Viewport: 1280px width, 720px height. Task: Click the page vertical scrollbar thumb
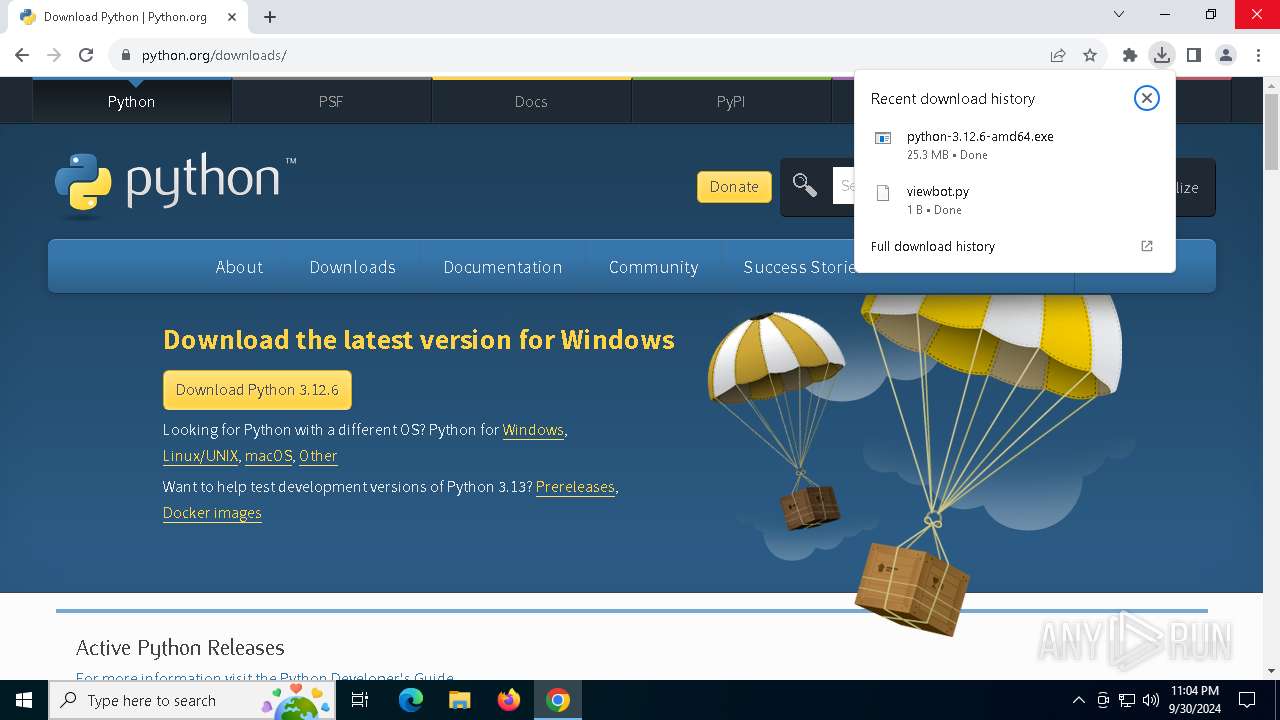1271,130
